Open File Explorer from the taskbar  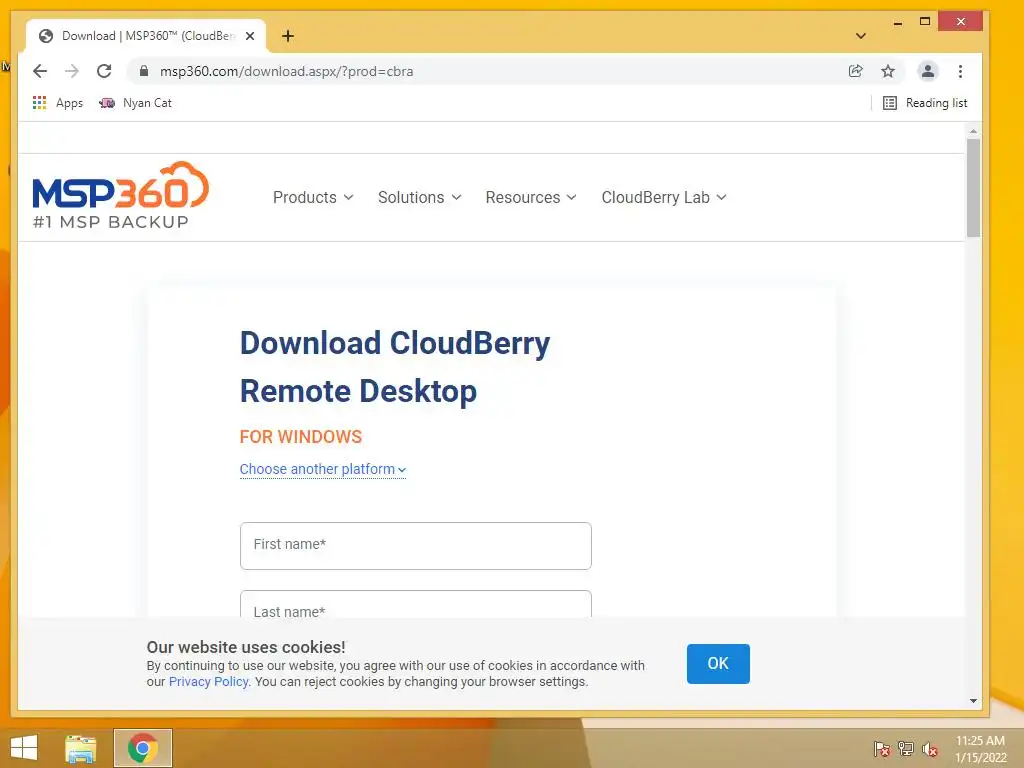pyautogui.click(x=80, y=748)
